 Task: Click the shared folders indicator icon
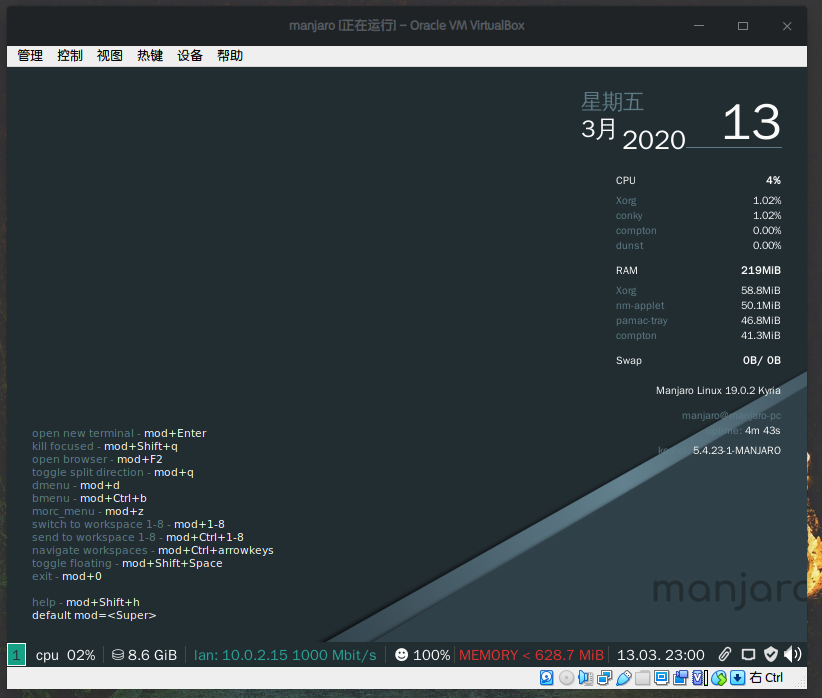coord(642,678)
